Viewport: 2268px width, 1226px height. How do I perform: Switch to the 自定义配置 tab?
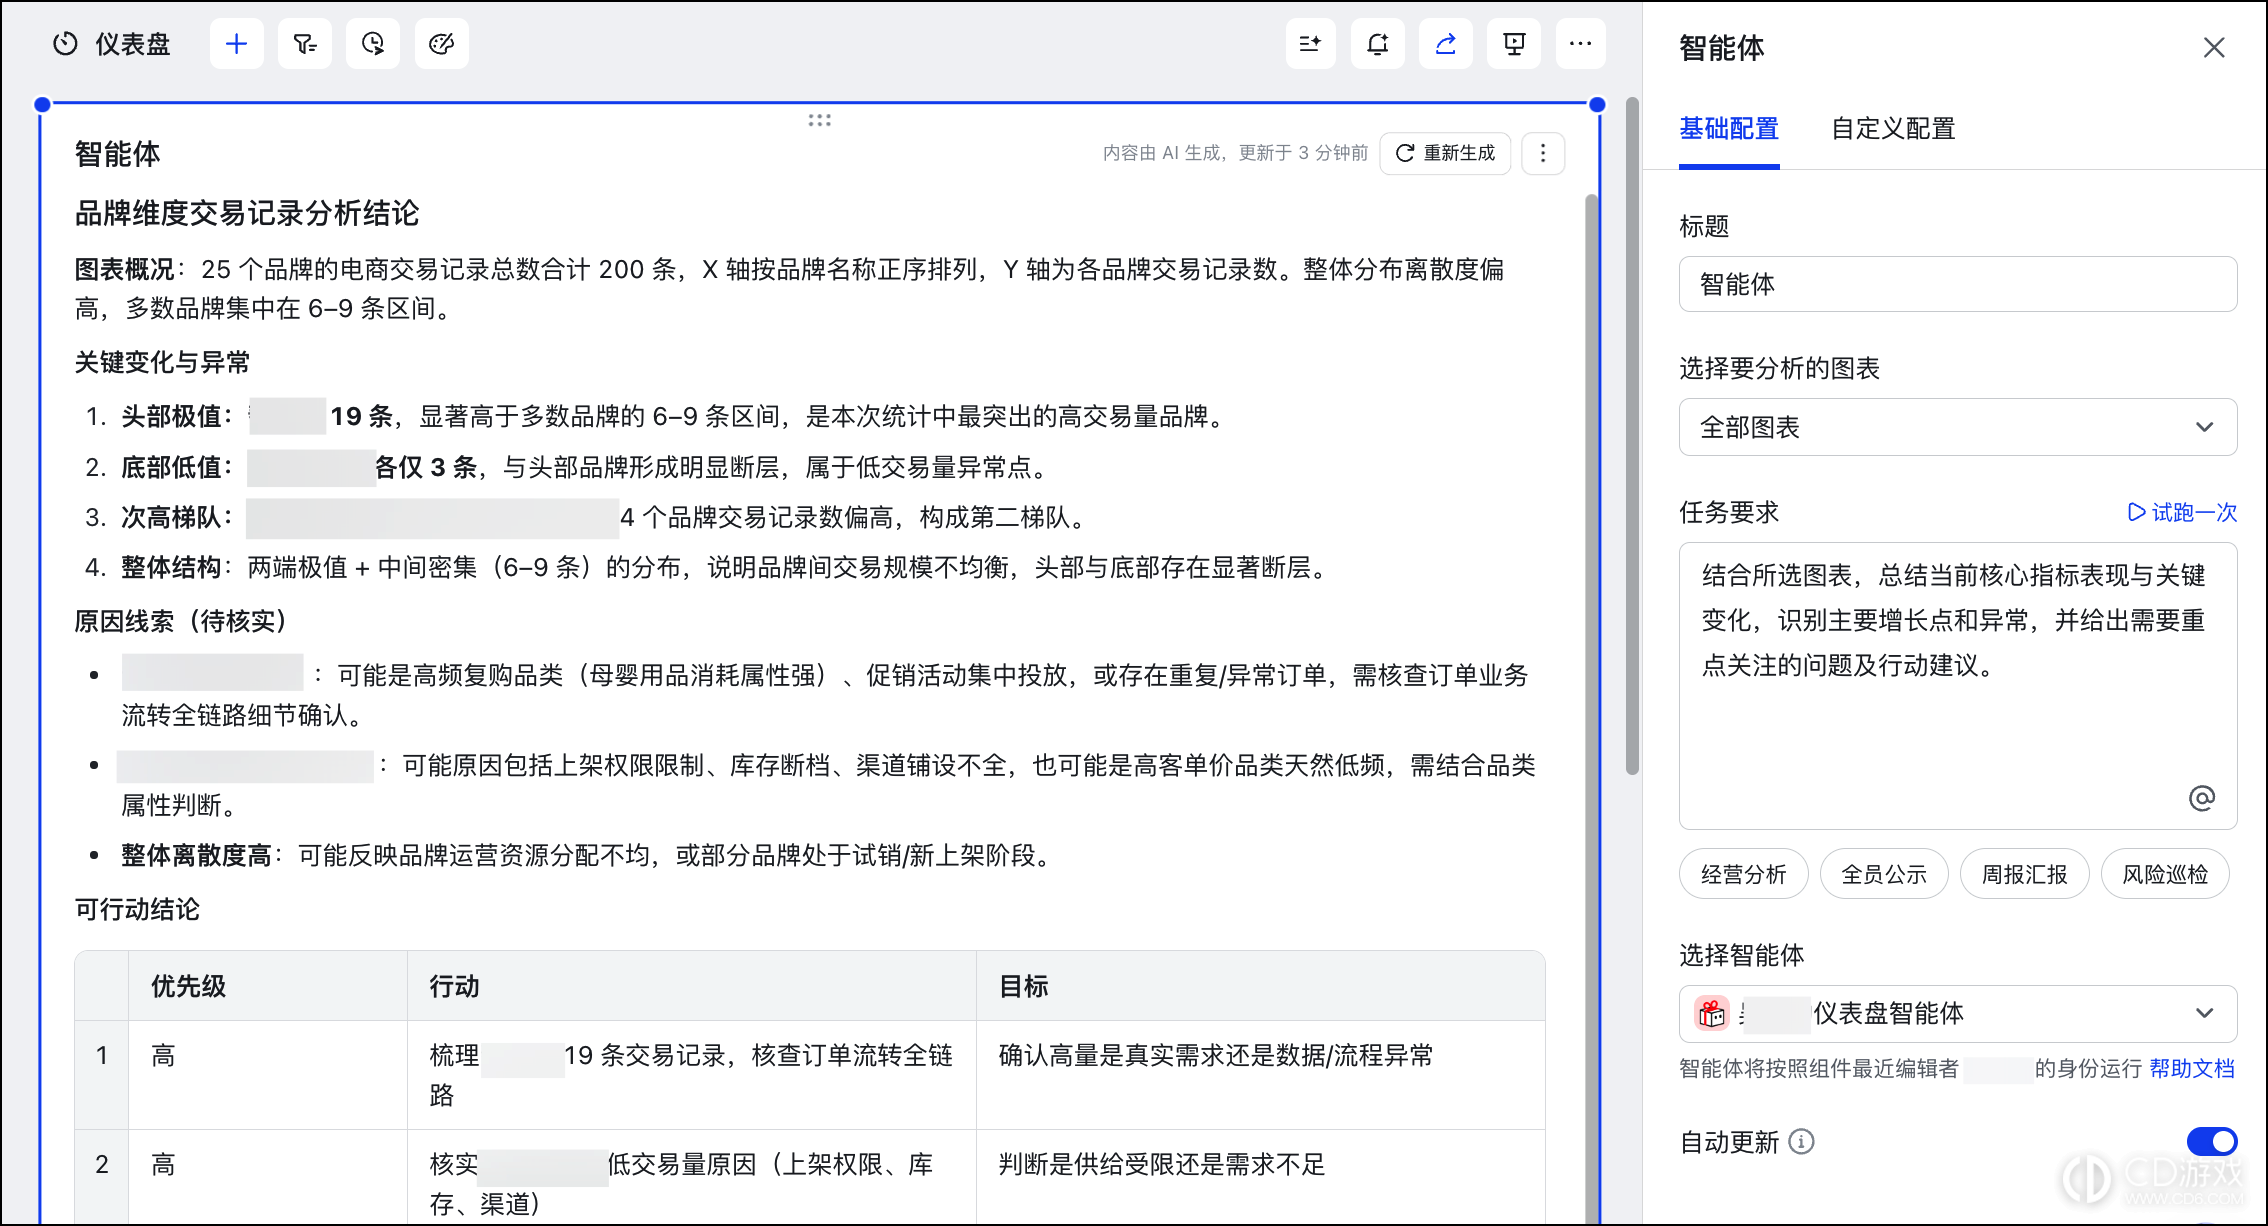click(1893, 129)
